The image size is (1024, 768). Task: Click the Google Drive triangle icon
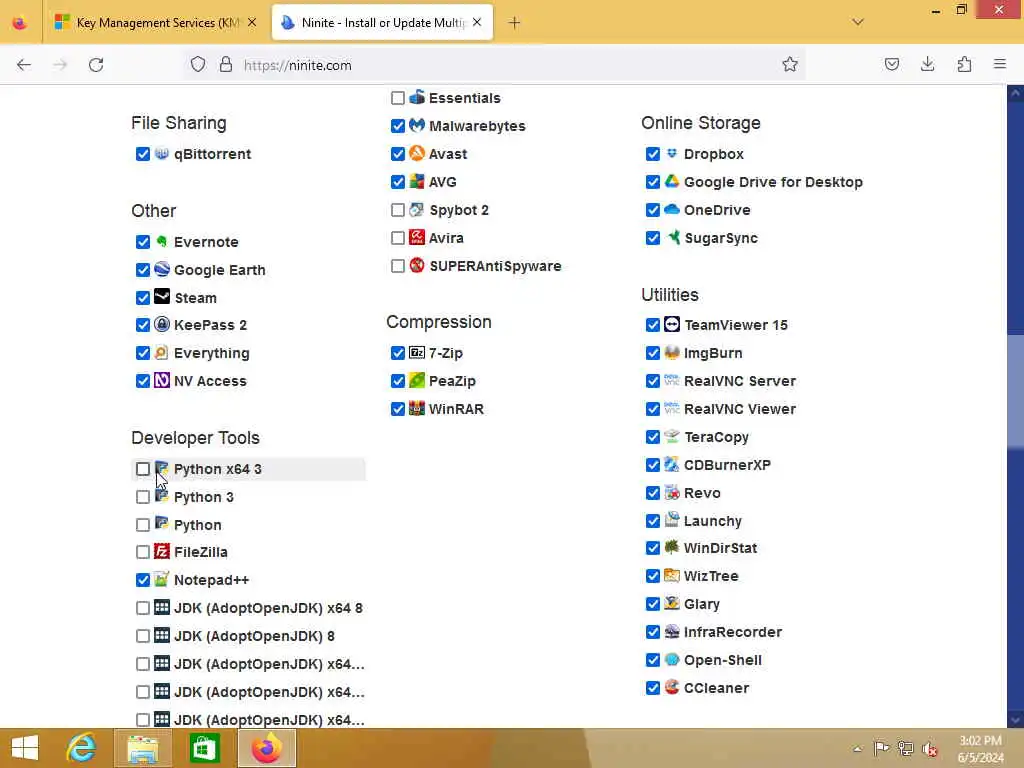[672, 182]
